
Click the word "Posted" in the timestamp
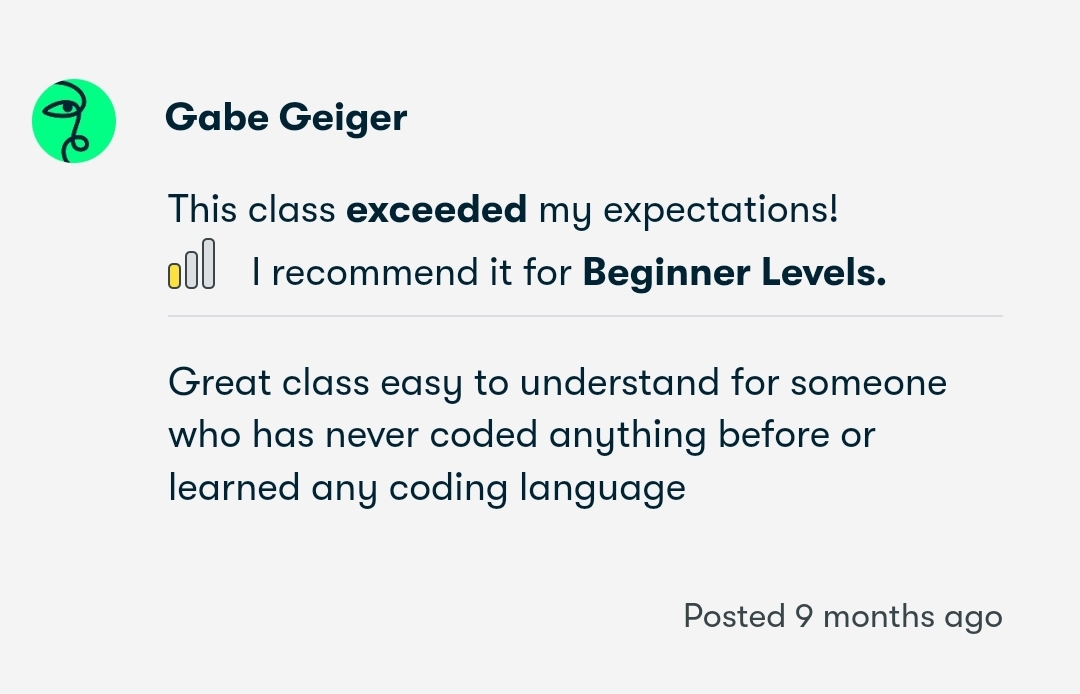[x=734, y=616]
